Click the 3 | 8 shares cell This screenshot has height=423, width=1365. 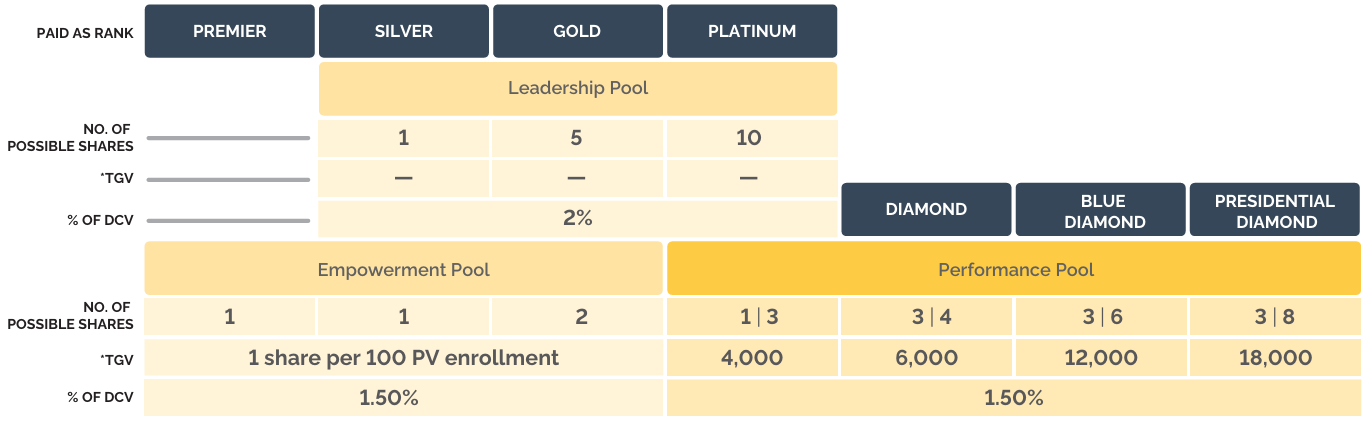point(1275,317)
